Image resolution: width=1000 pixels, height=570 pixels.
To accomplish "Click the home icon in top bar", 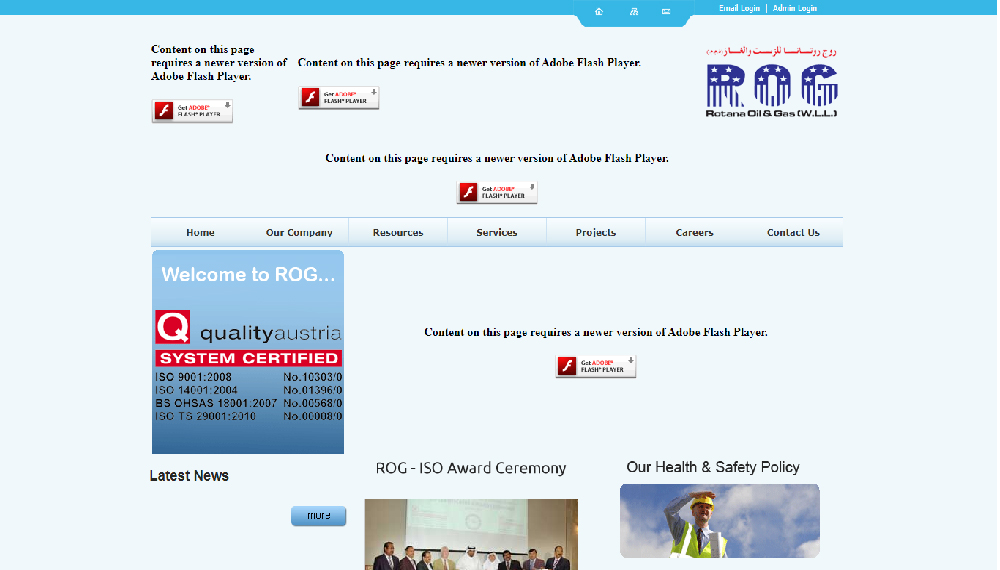I will click(599, 12).
